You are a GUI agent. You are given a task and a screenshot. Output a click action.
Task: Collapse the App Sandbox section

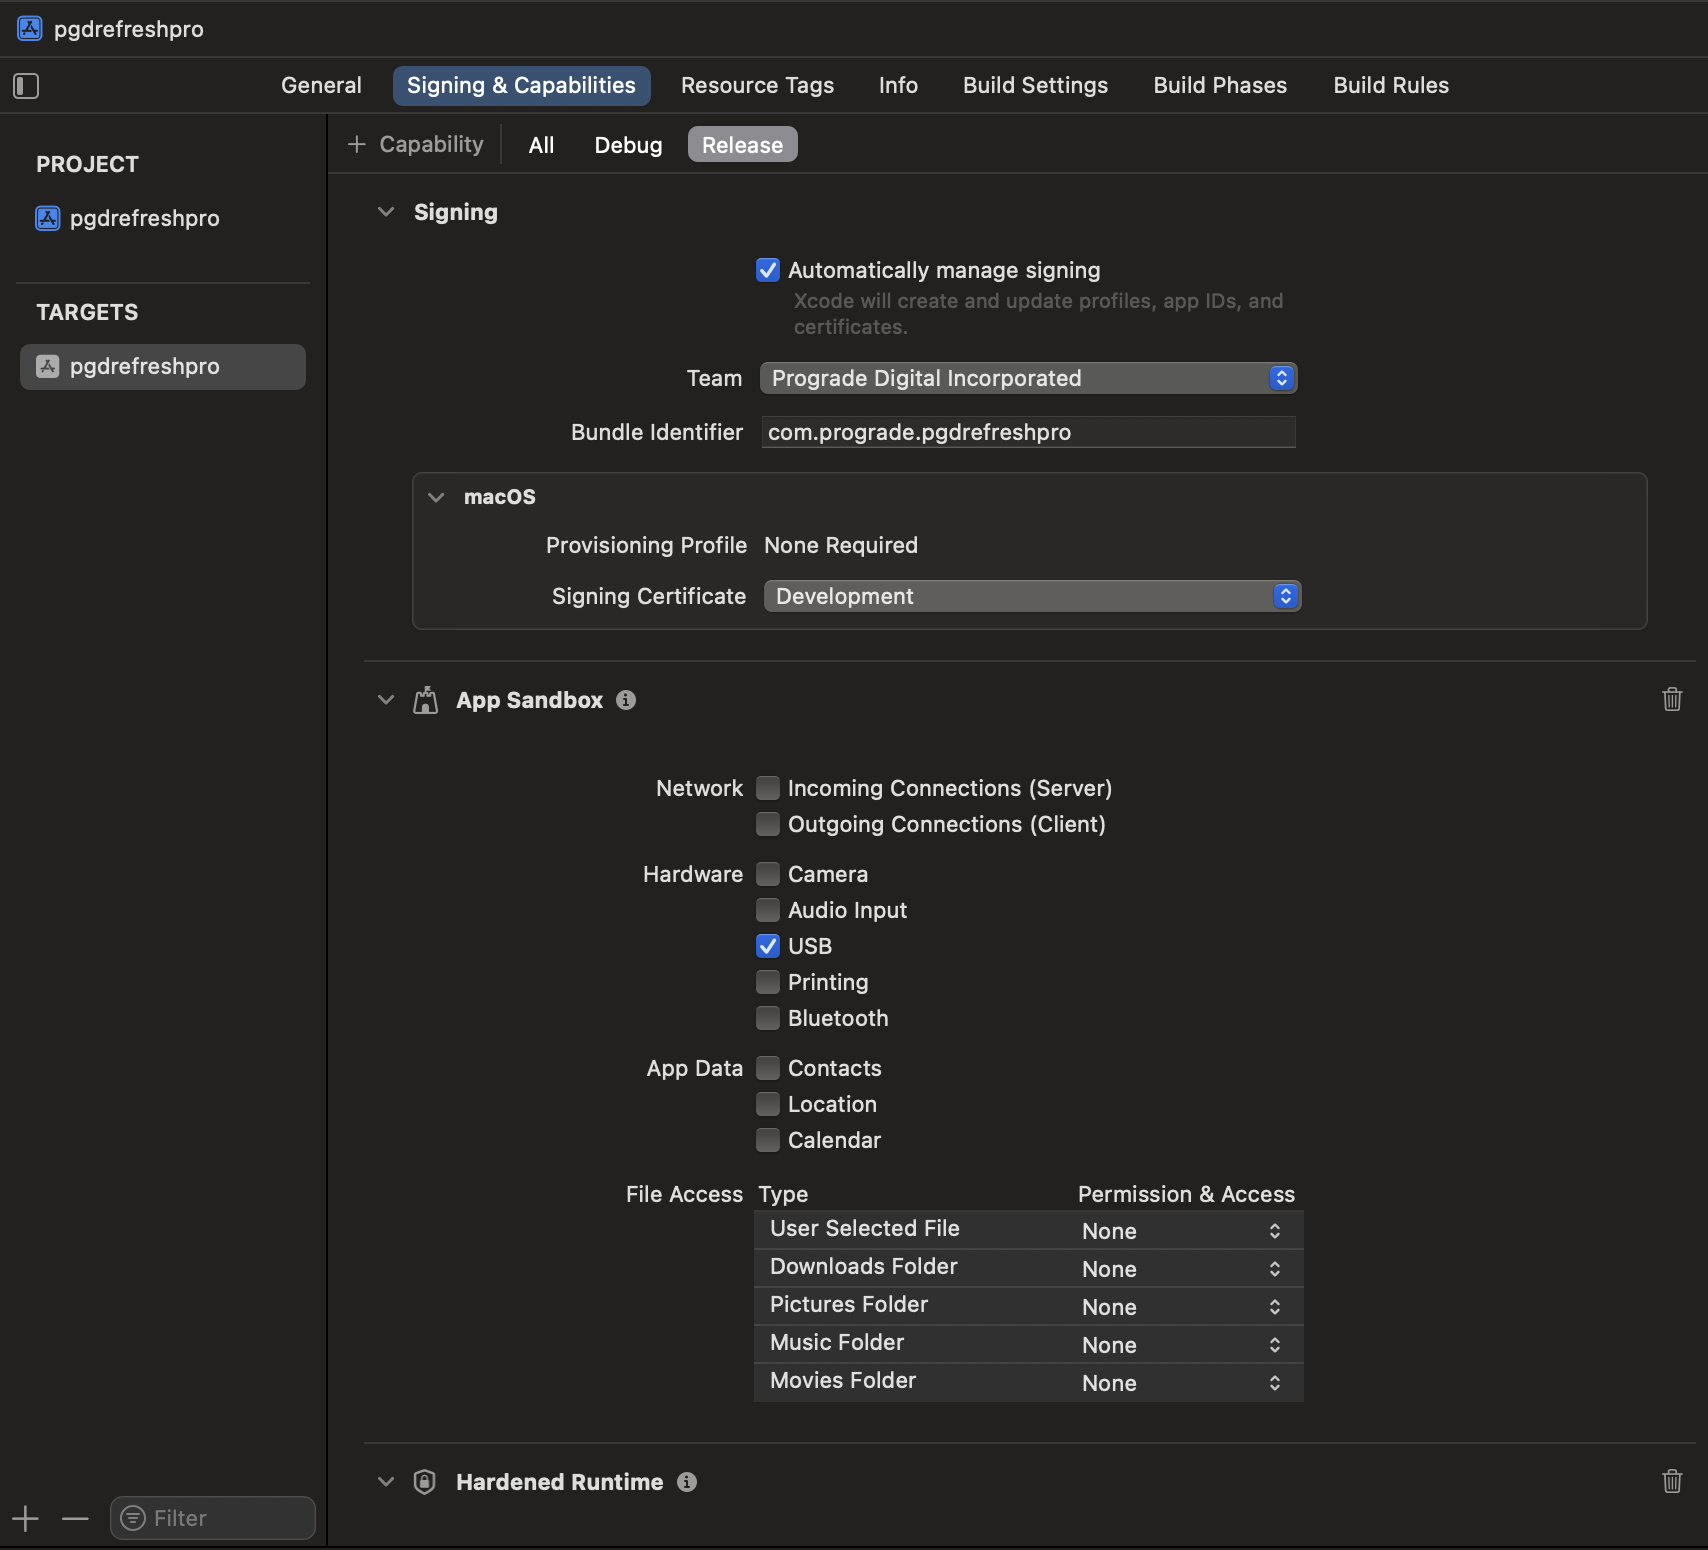coord(386,700)
